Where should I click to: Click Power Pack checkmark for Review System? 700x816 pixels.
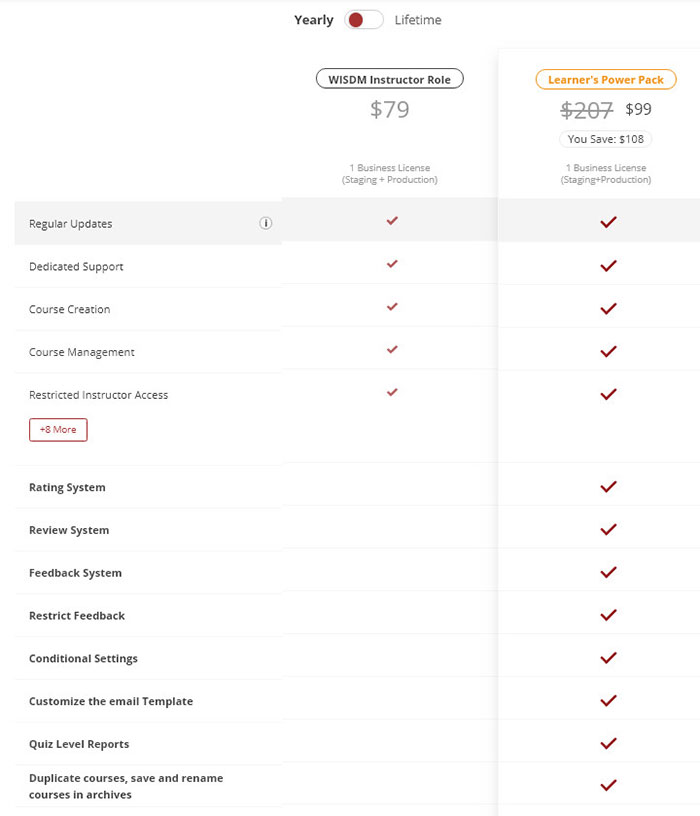608,529
